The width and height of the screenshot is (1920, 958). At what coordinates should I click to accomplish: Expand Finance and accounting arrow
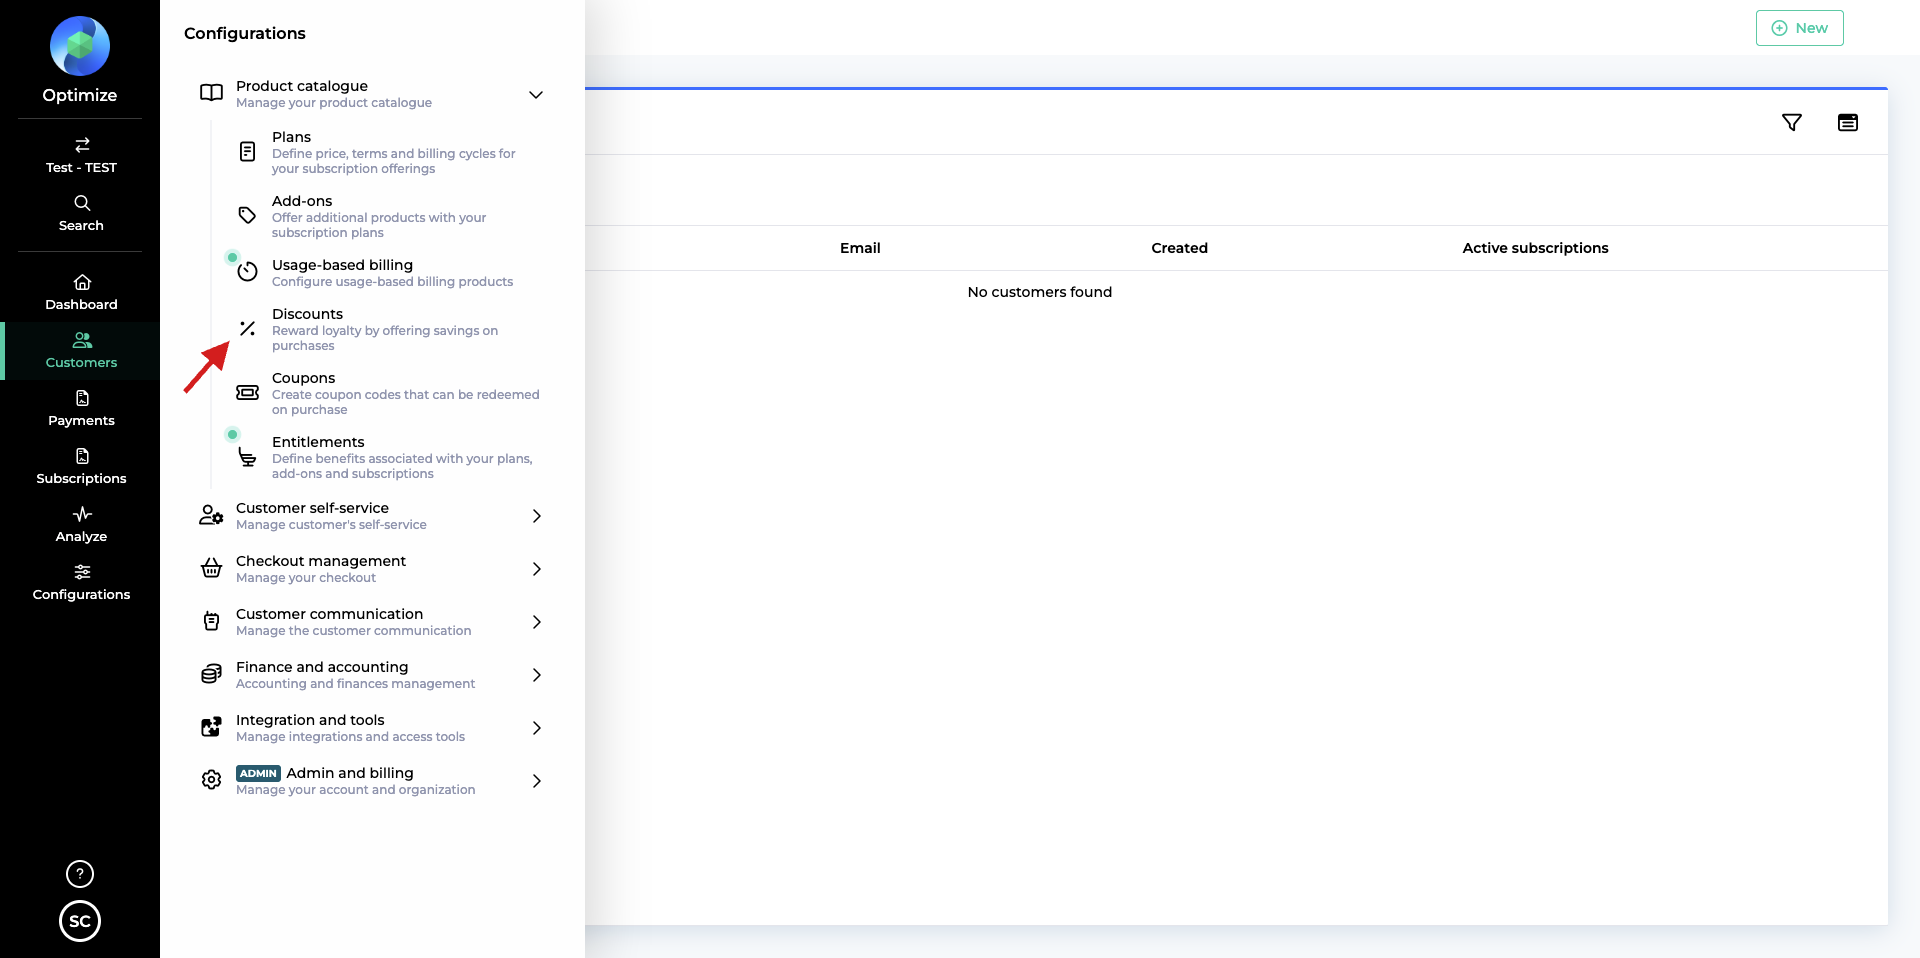(x=537, y=675)
